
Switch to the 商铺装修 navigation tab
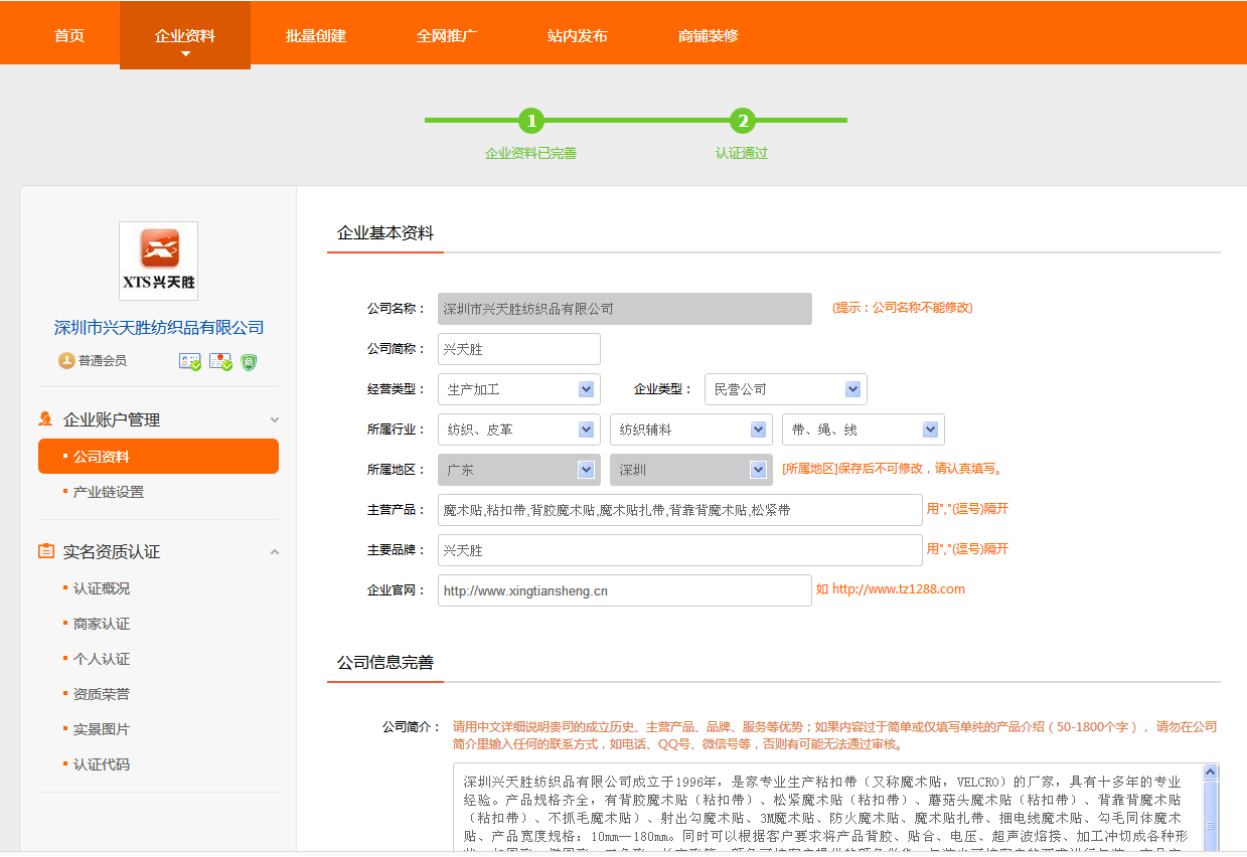click(708, 36)
